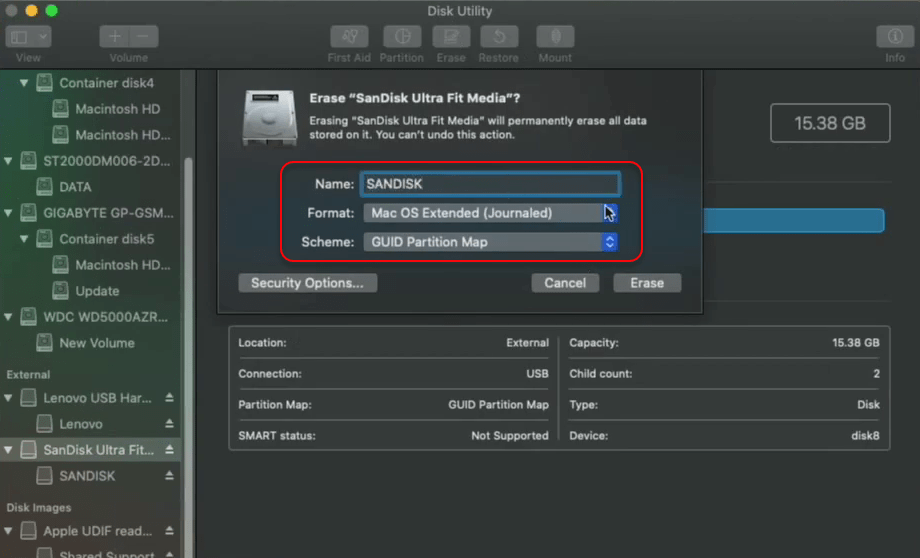
Task: Click the Not Supported SMART status value
Action: [509, 436]
